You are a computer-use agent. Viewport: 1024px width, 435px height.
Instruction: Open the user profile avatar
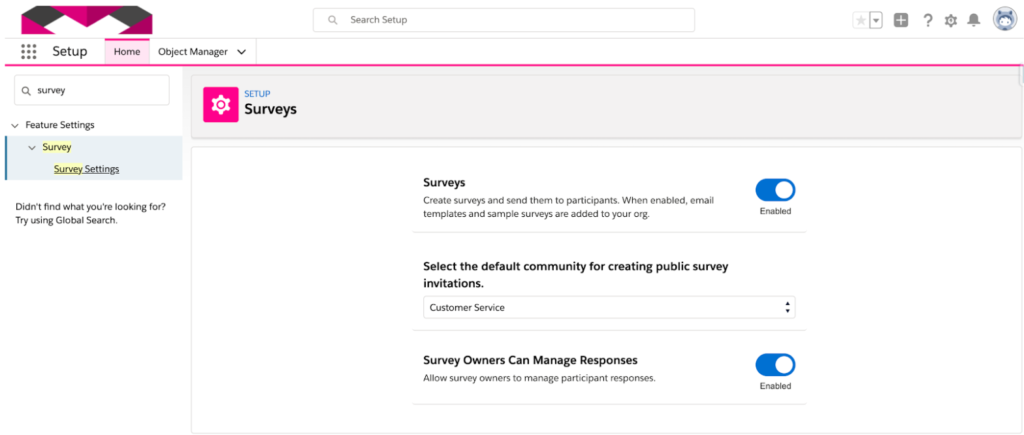click(x=1004, y=20)
